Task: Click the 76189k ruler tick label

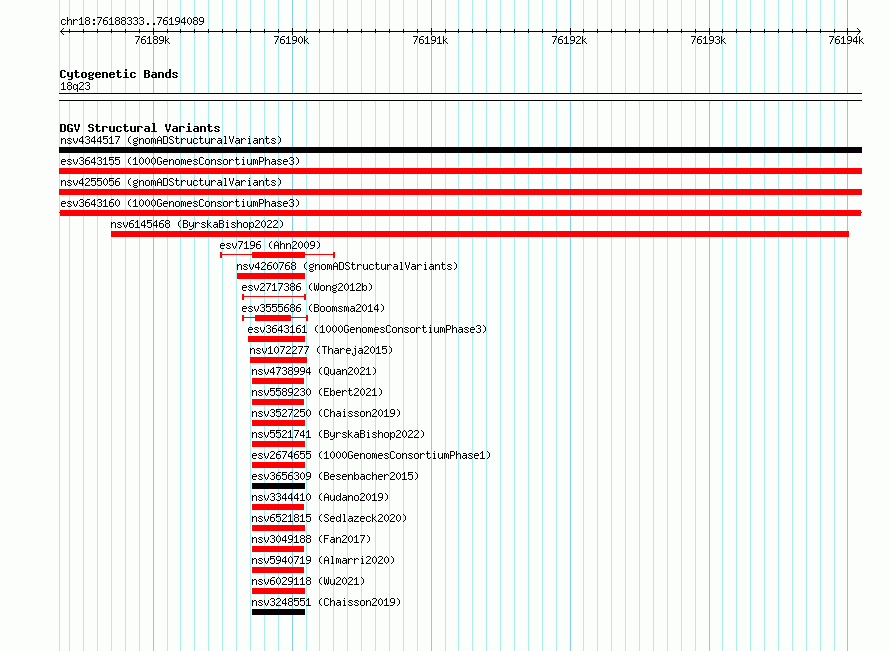Action: [x=152, y=40]
